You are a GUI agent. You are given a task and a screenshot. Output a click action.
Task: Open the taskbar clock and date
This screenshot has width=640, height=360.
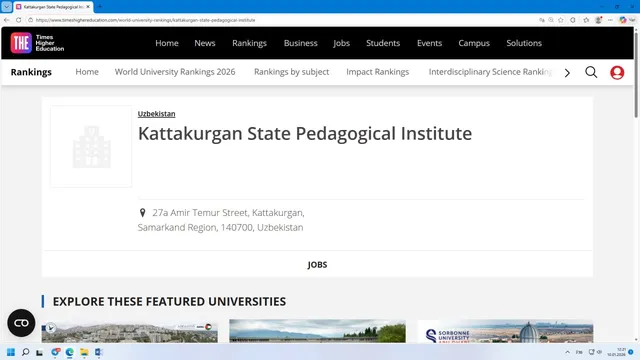click(616, 352)
